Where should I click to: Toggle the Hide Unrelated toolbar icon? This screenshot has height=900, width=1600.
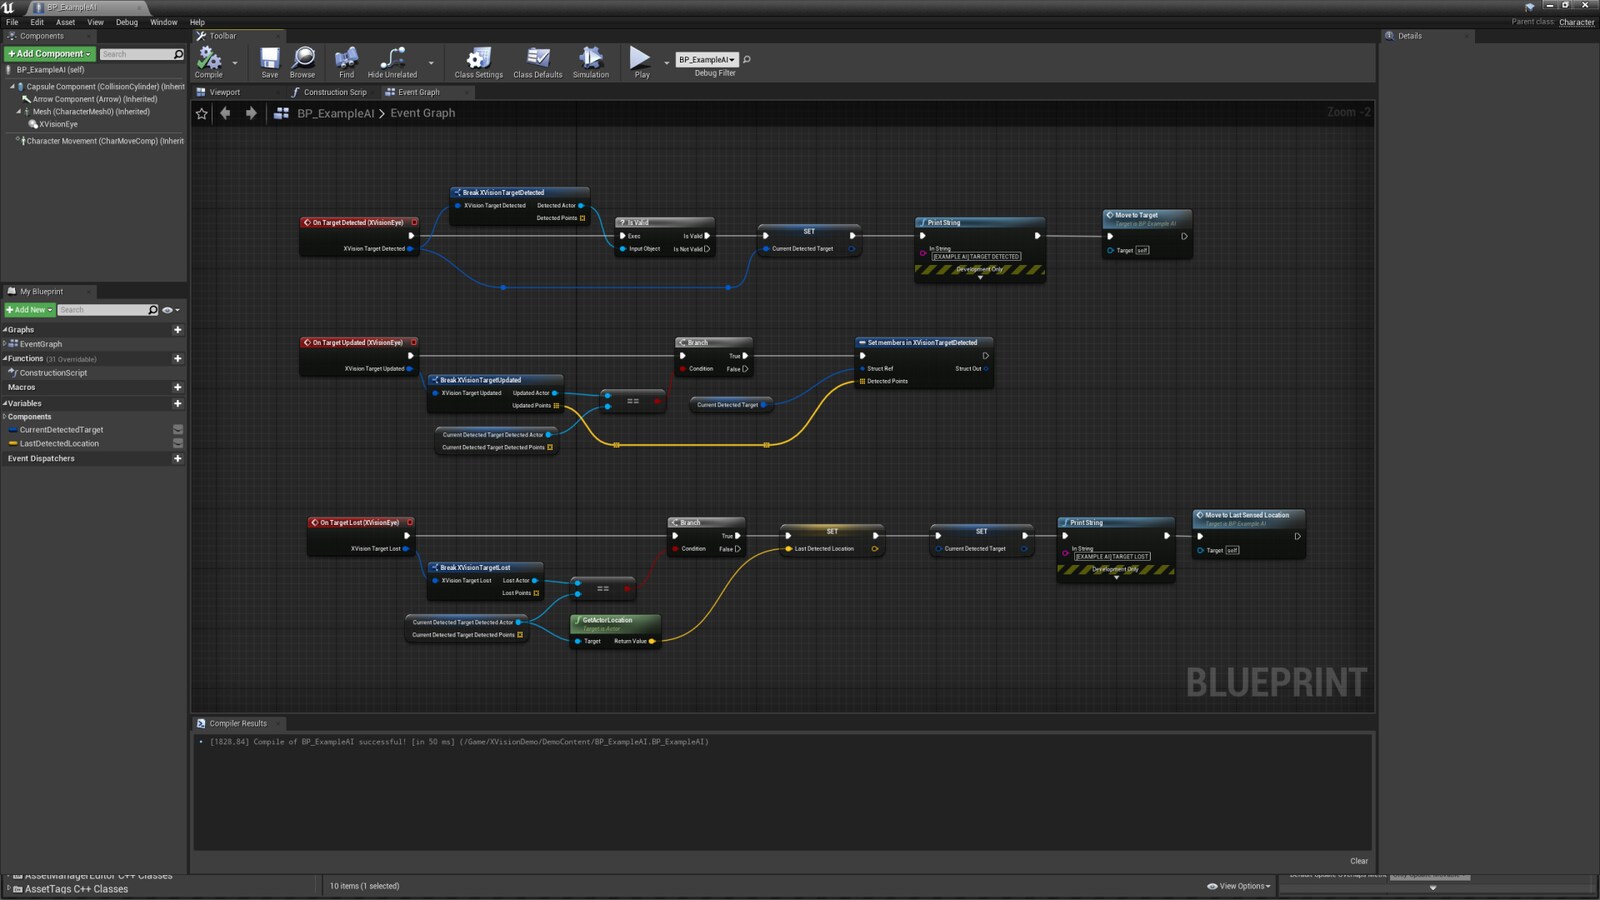pos(392,60)
